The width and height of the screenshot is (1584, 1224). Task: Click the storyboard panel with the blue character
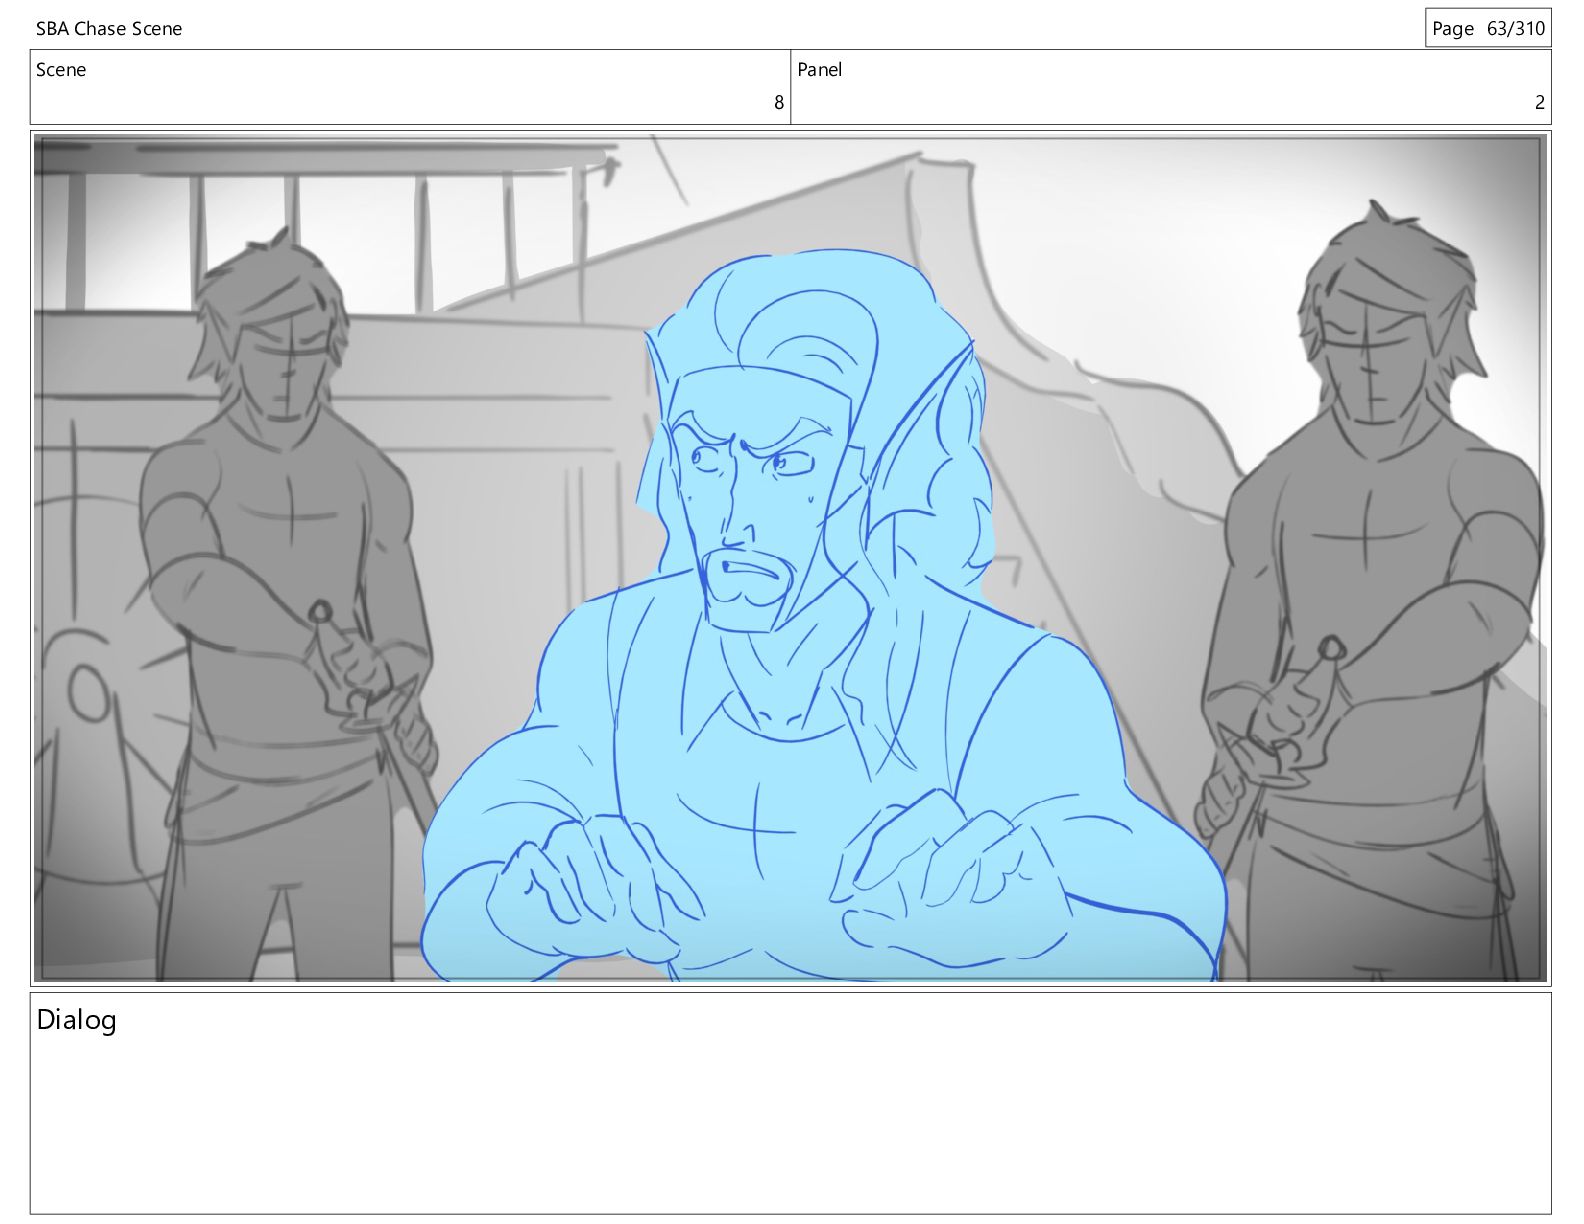pyautogui.click(x=791, y=558)
